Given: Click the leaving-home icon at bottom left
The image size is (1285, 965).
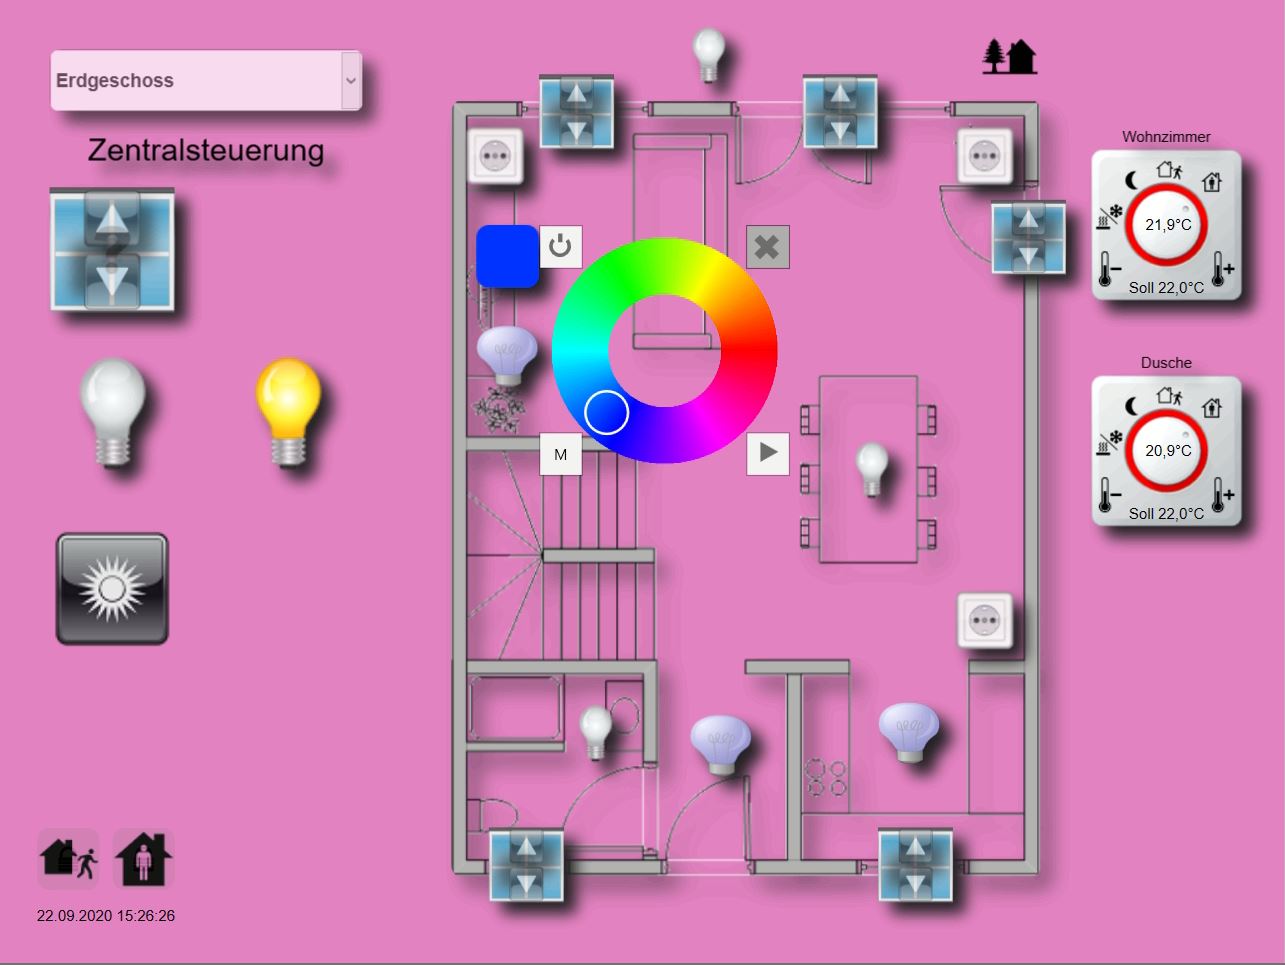Looking at the screenshot, I should [68, 858].
